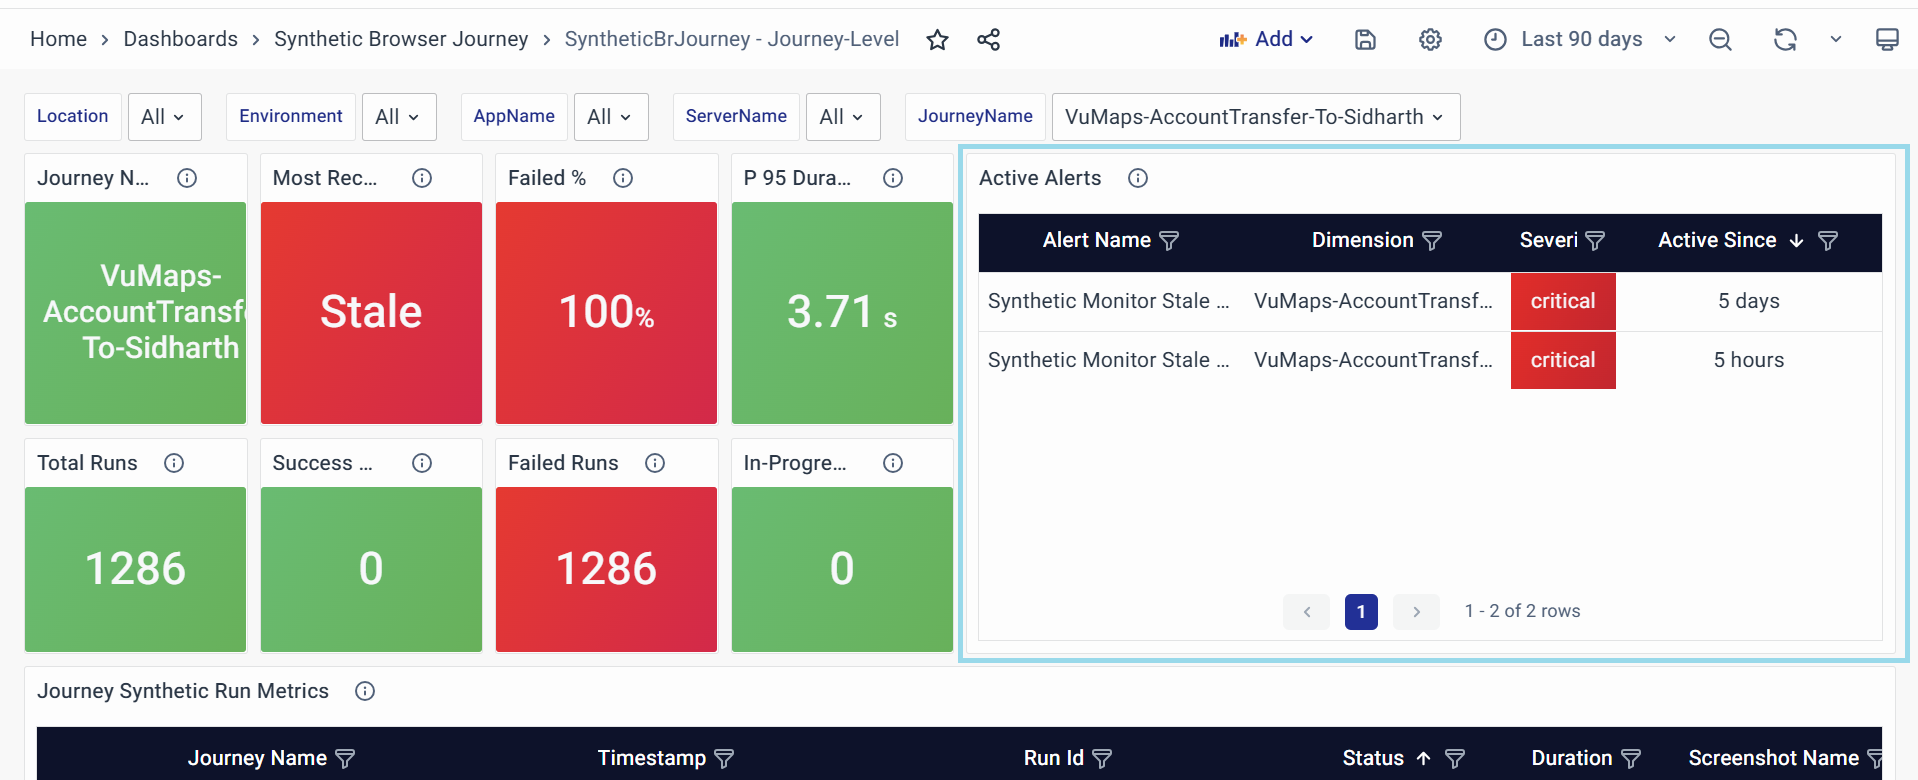Filter the Severity column
The image size is (1918, 780).
[1595, 241]
